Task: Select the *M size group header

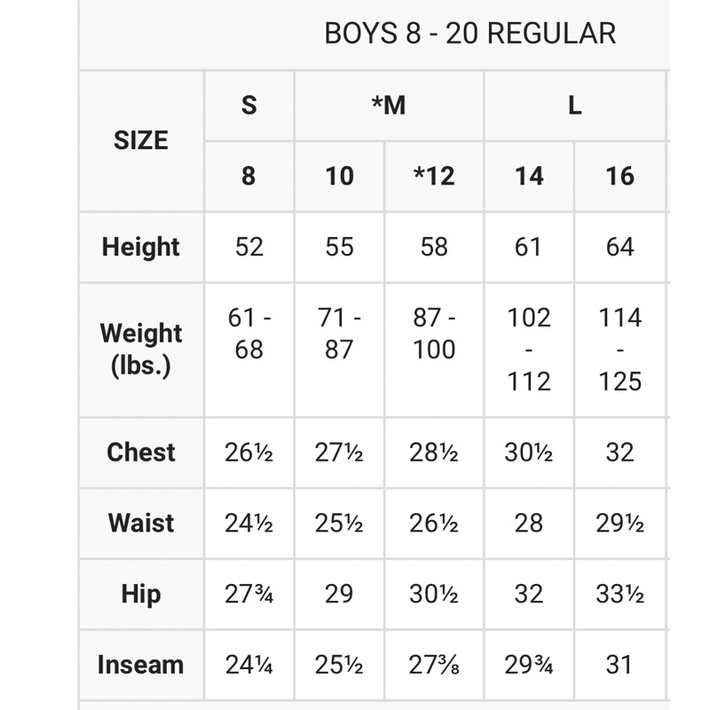Action: (388, 105)
